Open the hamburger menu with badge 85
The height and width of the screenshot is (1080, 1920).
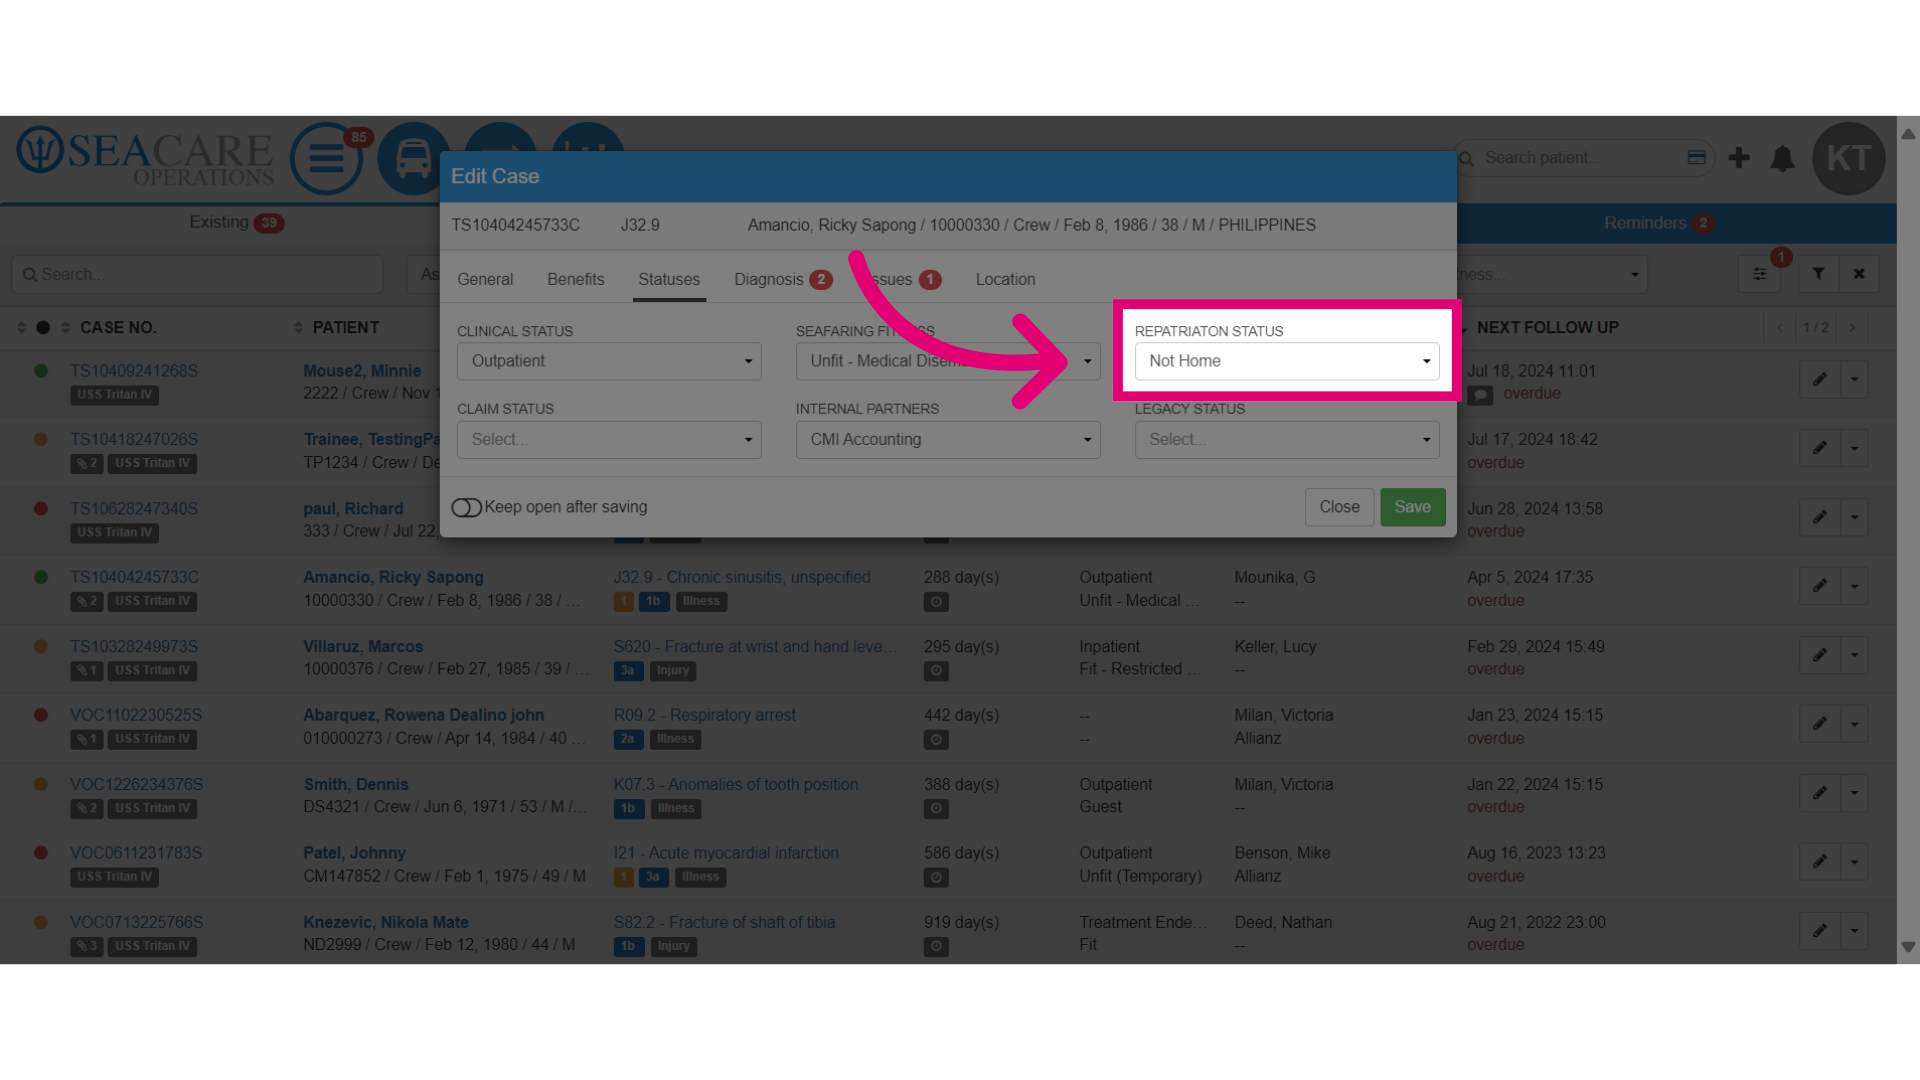326,158
